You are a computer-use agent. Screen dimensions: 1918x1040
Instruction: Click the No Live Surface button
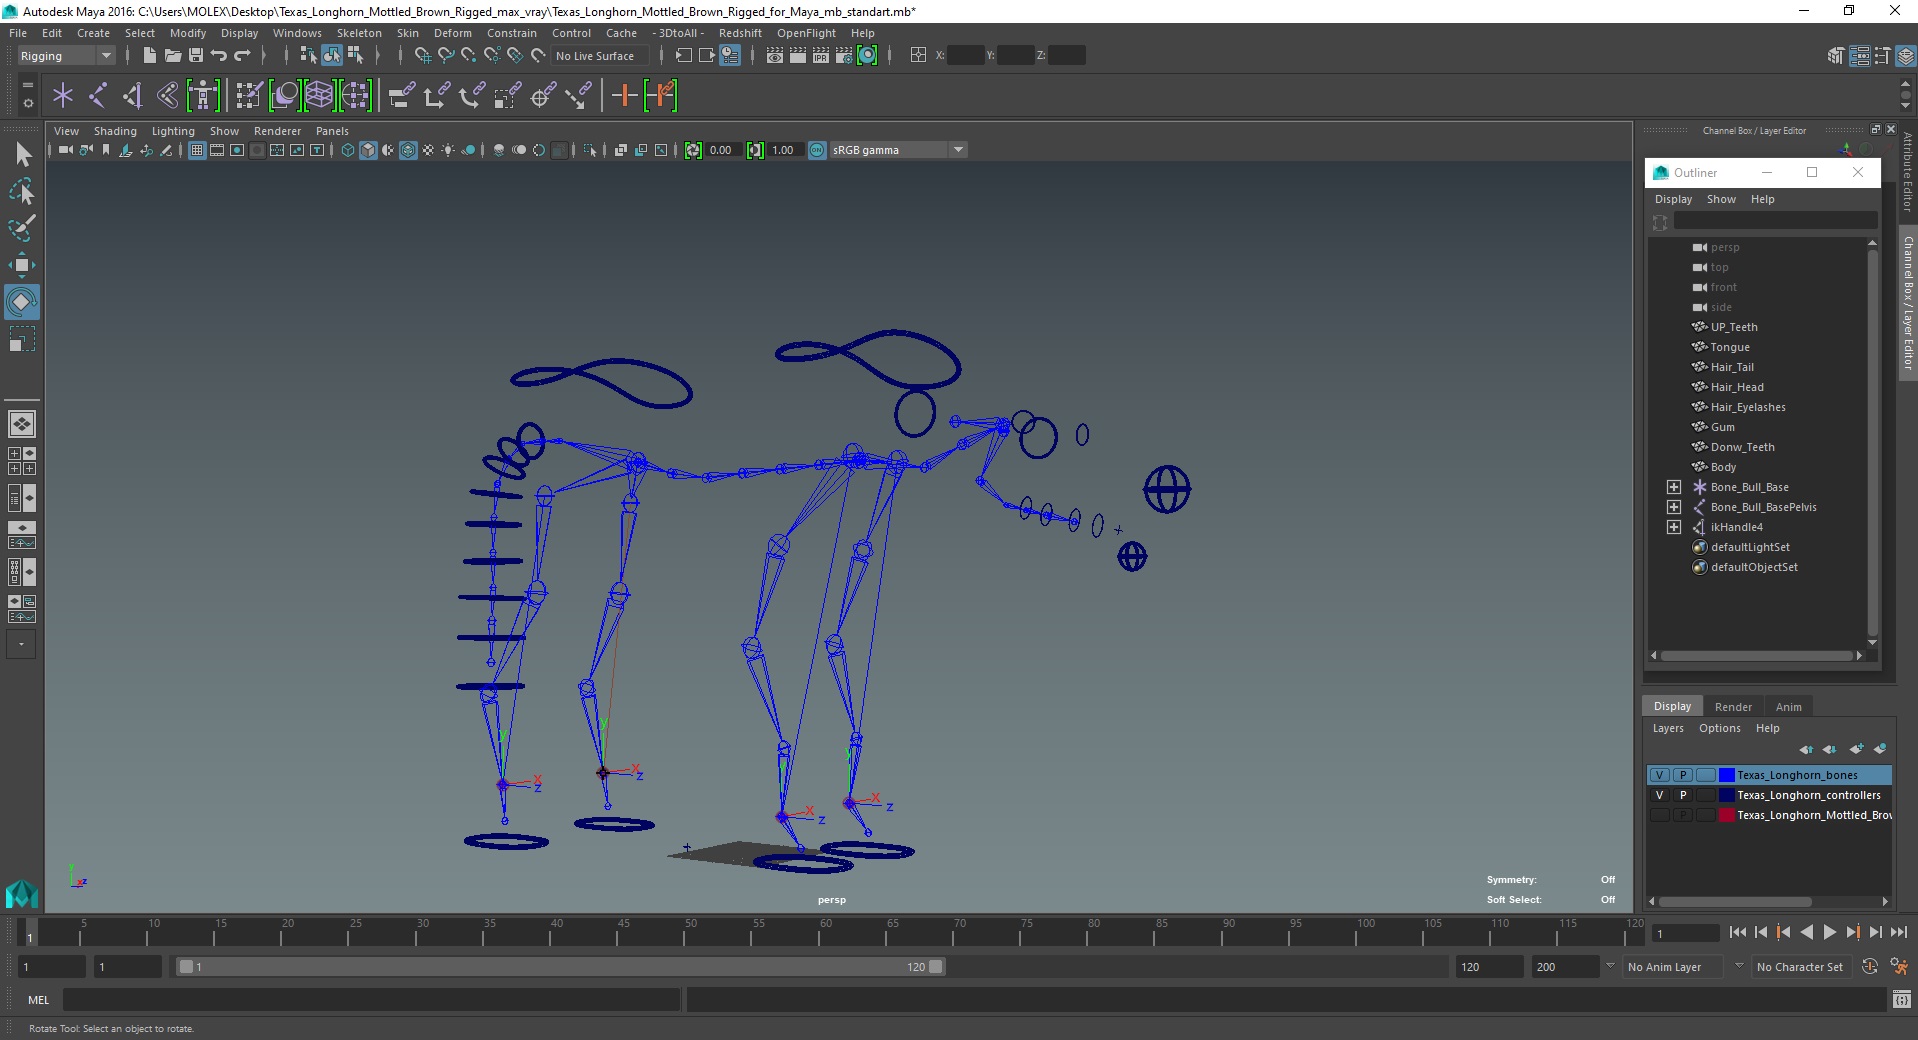pyautogui.click(x=599, y=56)
